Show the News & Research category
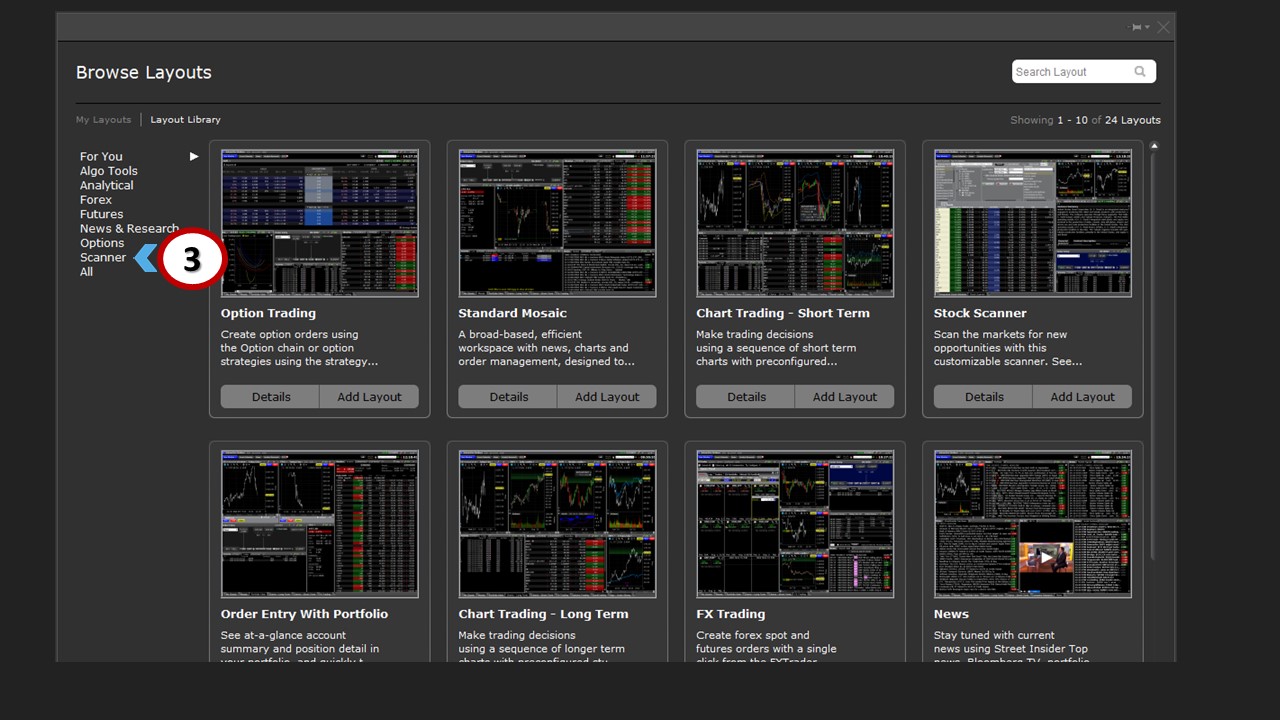 (x=129, y=229)
